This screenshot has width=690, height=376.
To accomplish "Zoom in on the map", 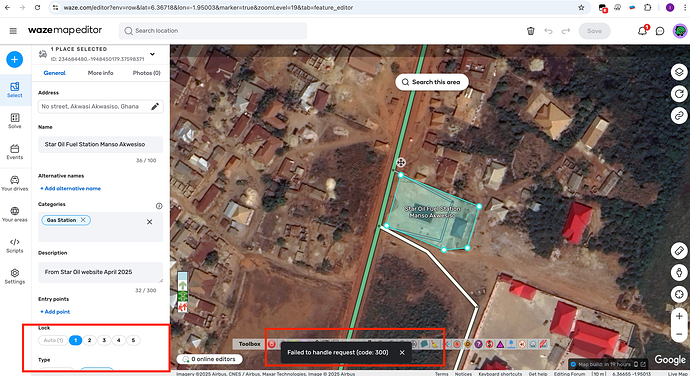I will (679, 316).
